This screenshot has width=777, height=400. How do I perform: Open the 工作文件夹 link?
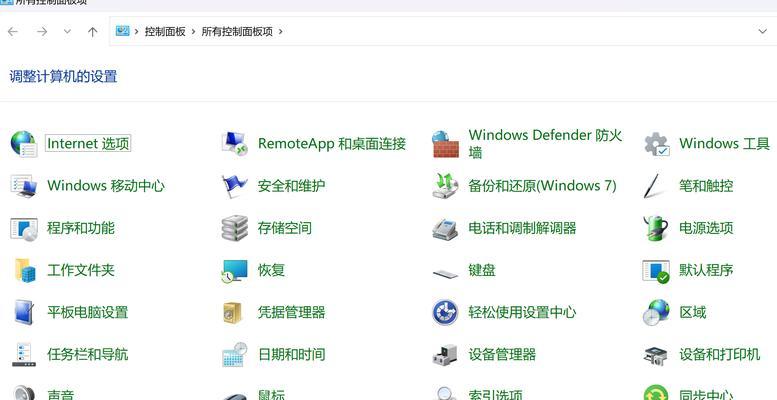click(x=81, y=270)
